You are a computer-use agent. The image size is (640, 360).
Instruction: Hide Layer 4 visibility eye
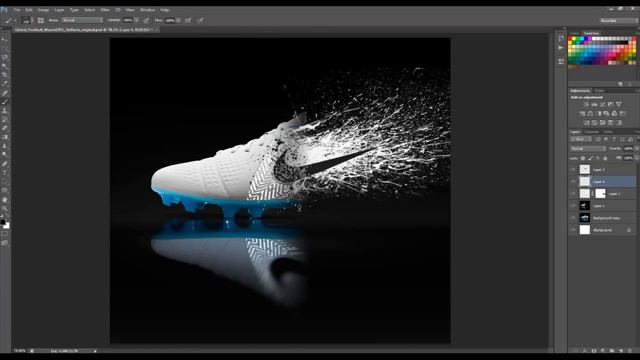point(573,181)
